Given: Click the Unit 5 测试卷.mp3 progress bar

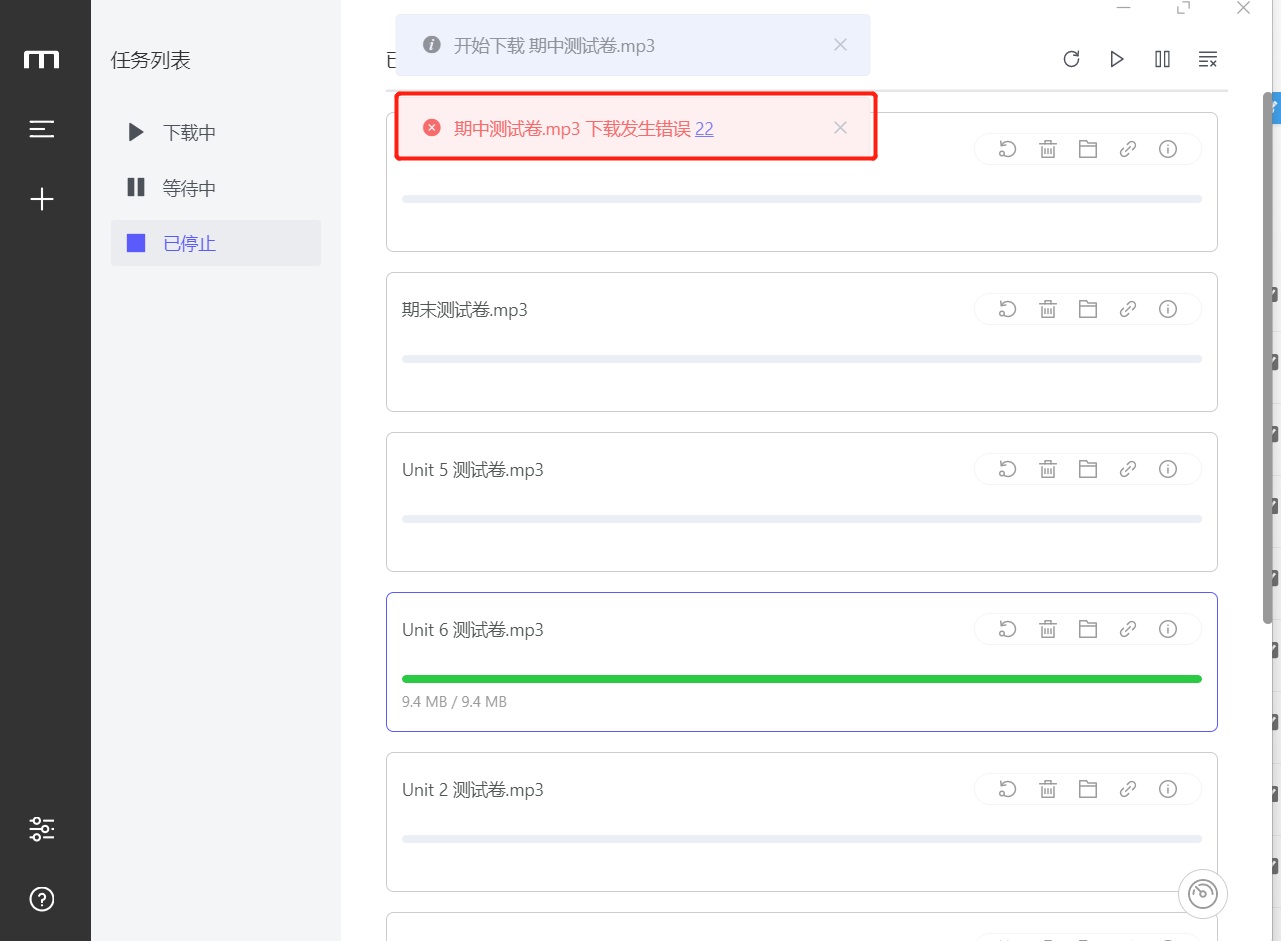Looking at the screenshot, I should tap(802, 519).
